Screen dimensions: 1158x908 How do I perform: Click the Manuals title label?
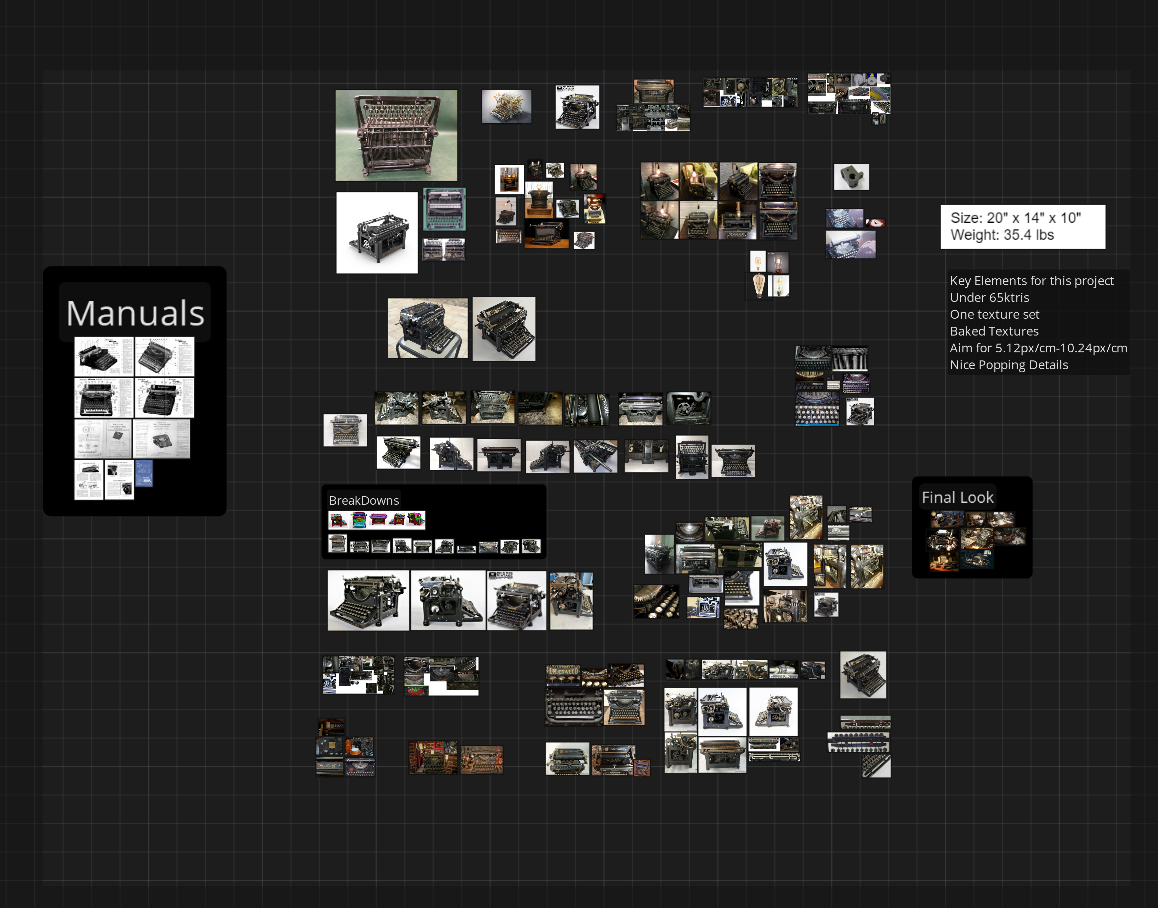(135, 313)
